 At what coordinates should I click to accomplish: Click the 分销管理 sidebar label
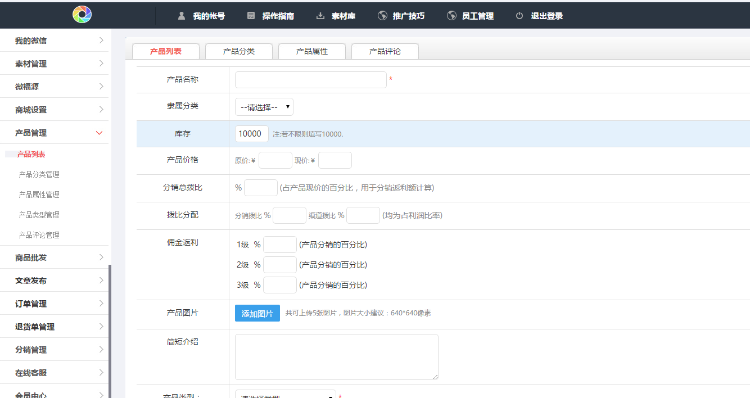coord(31,350)
